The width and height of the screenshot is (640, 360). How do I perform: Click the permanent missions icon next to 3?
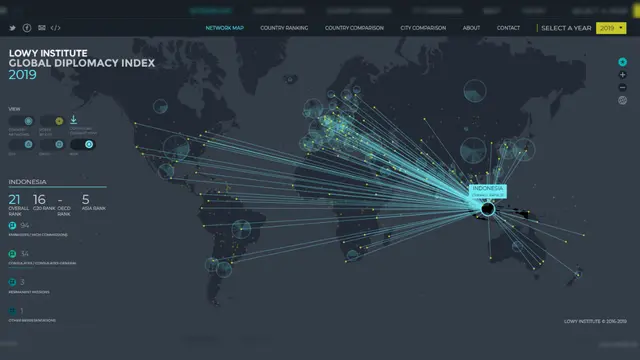tap(12, 282)
